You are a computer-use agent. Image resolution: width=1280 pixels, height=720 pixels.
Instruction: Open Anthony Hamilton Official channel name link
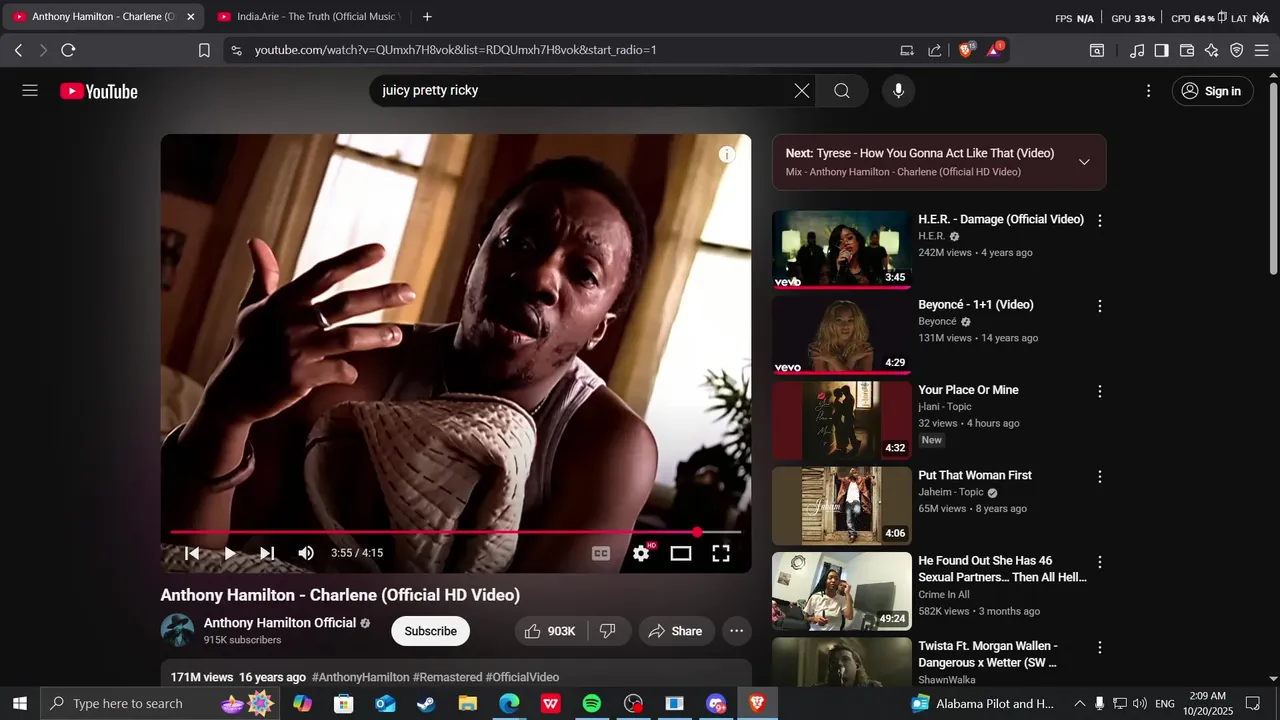click(280, 623)
